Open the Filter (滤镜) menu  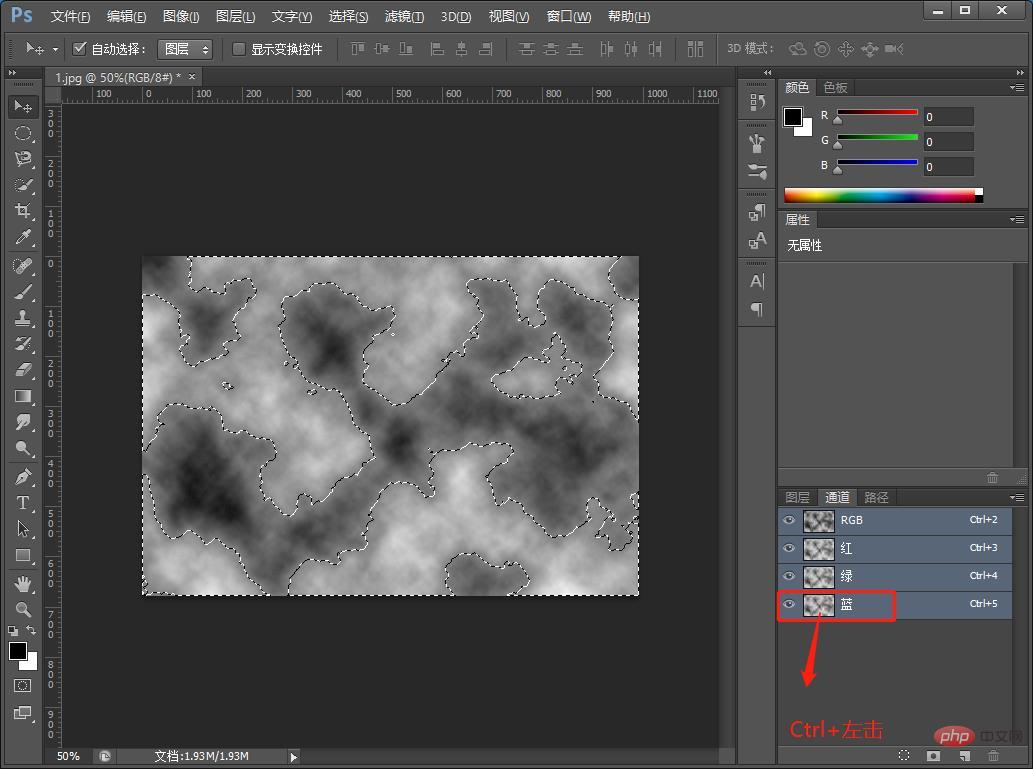click(404, 16)
